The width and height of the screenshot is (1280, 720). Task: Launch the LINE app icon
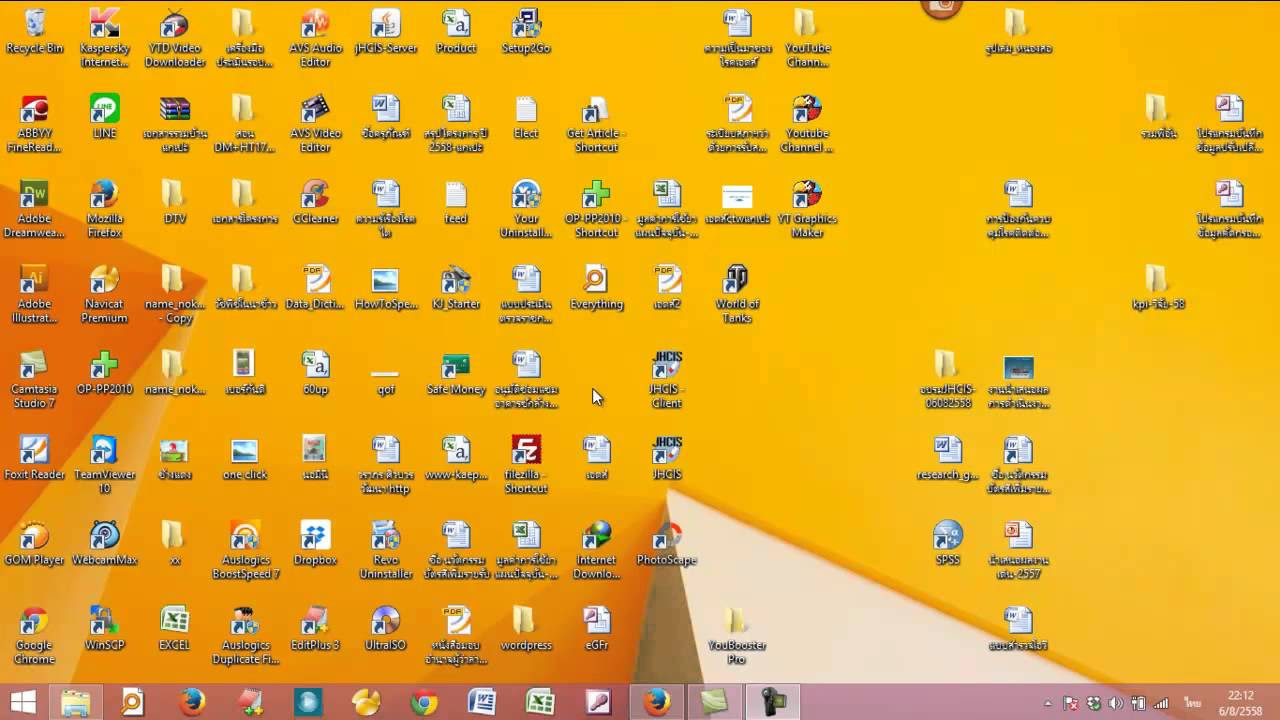[x=104, y=117]
